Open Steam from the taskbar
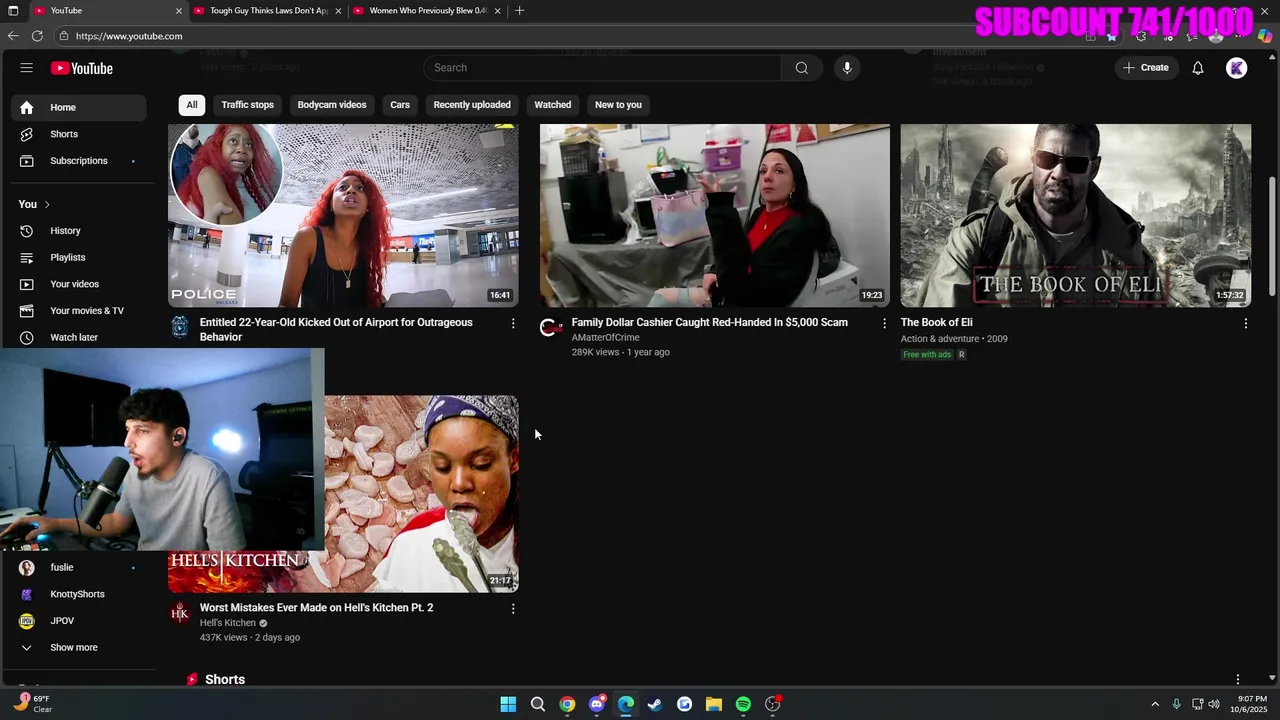 pos(655,704)
